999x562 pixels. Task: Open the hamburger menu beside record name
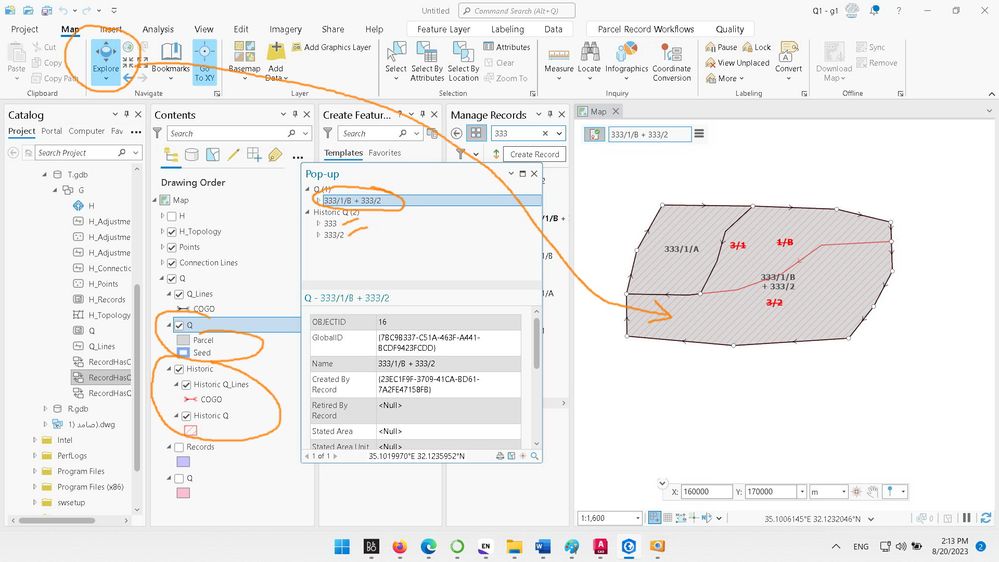[x=699, y=134]
